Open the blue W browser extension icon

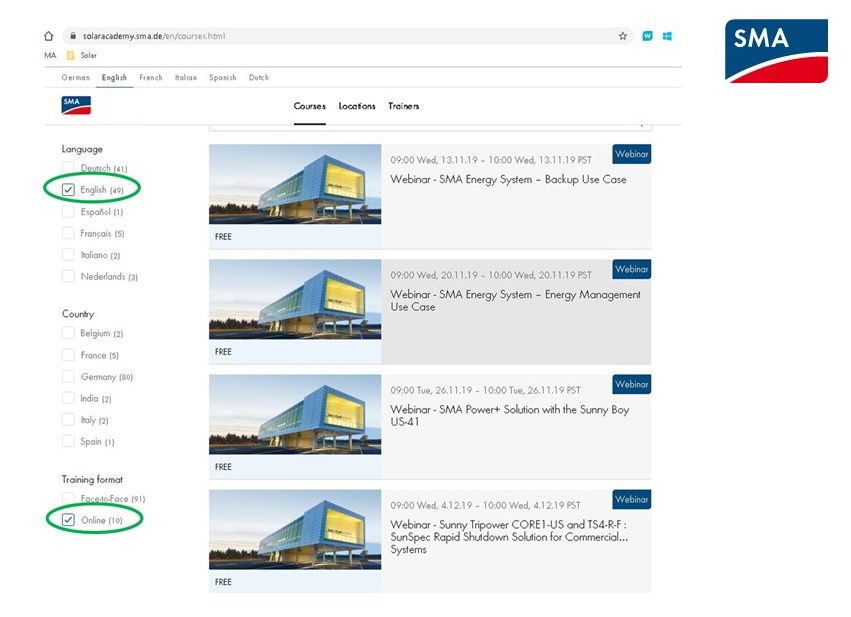(x=647, y=36)
